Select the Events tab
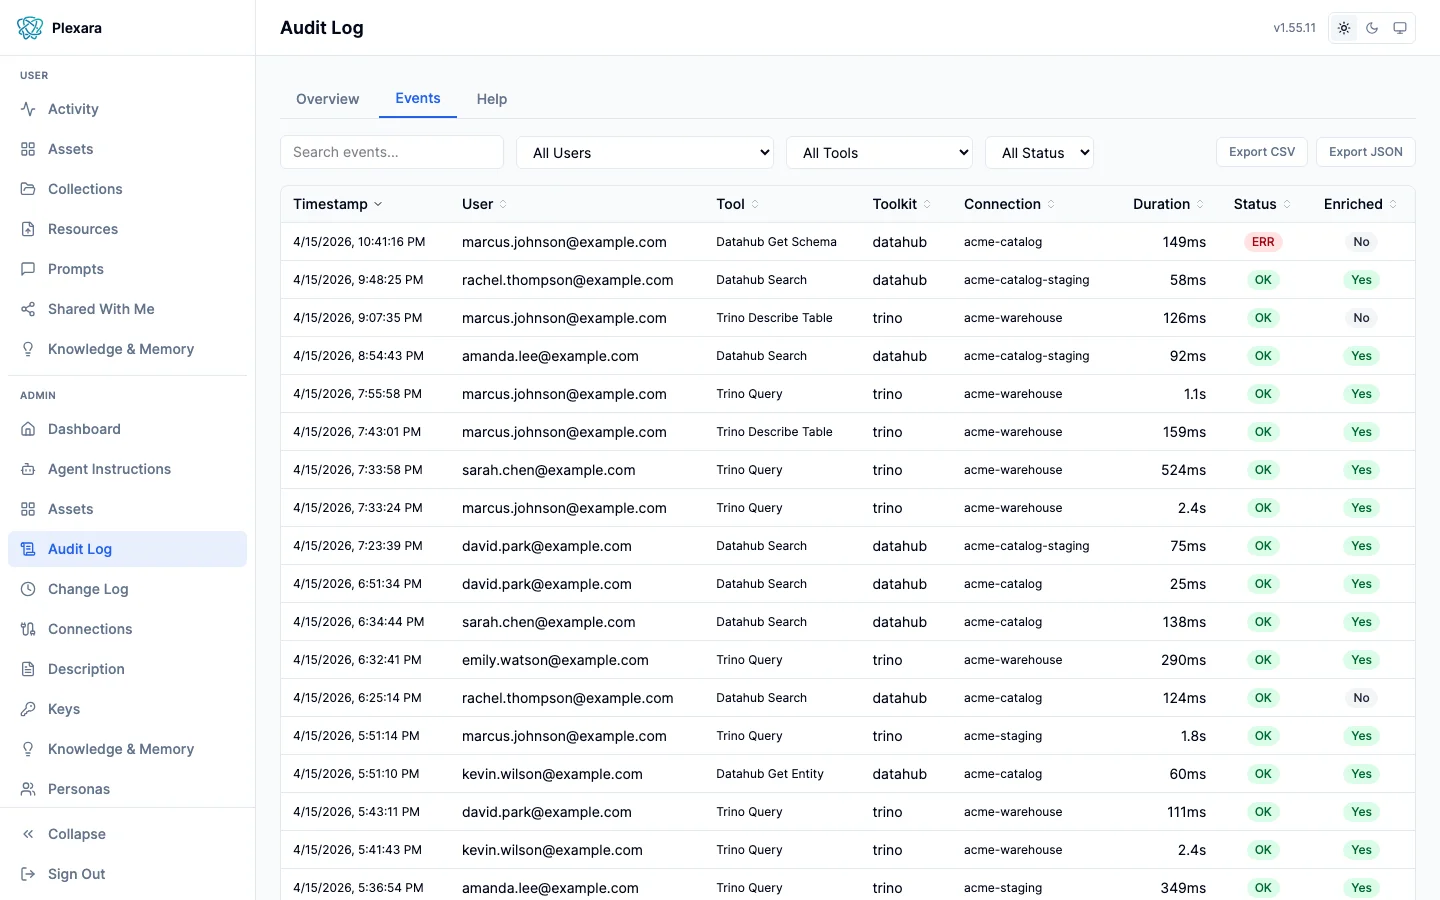 (418, 98)
